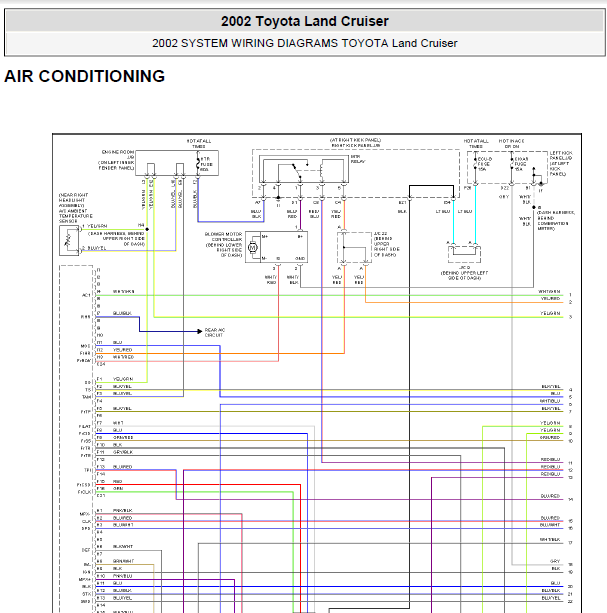
Task: Click the "ECU-B FUSE 15A" label
Action: point(484,164)
